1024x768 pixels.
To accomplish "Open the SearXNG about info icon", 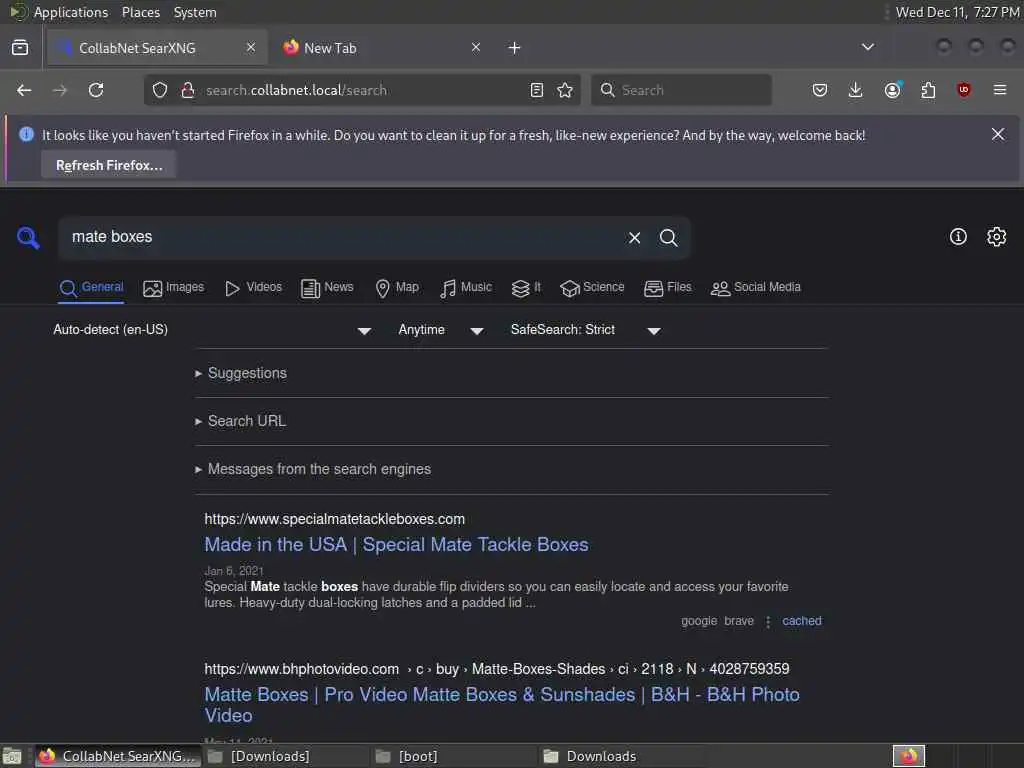I will (958, 236).
